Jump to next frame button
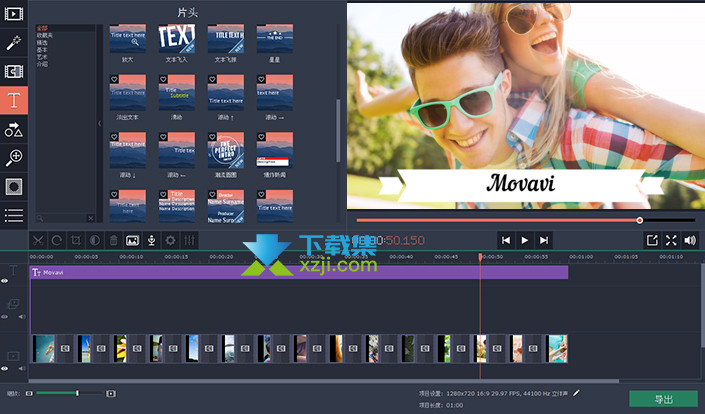 (544, 240)
